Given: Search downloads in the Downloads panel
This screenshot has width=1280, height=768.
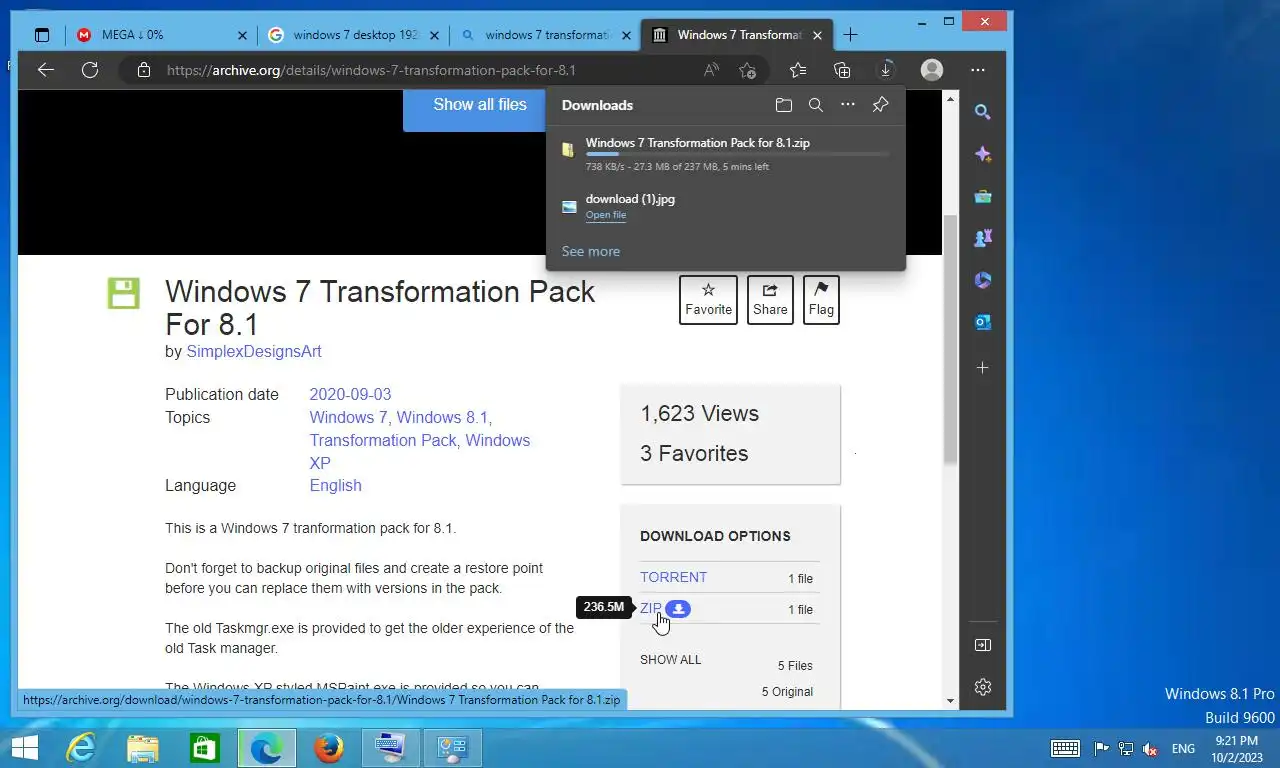Looking at the screenshot, I should (x=816, y=105).
